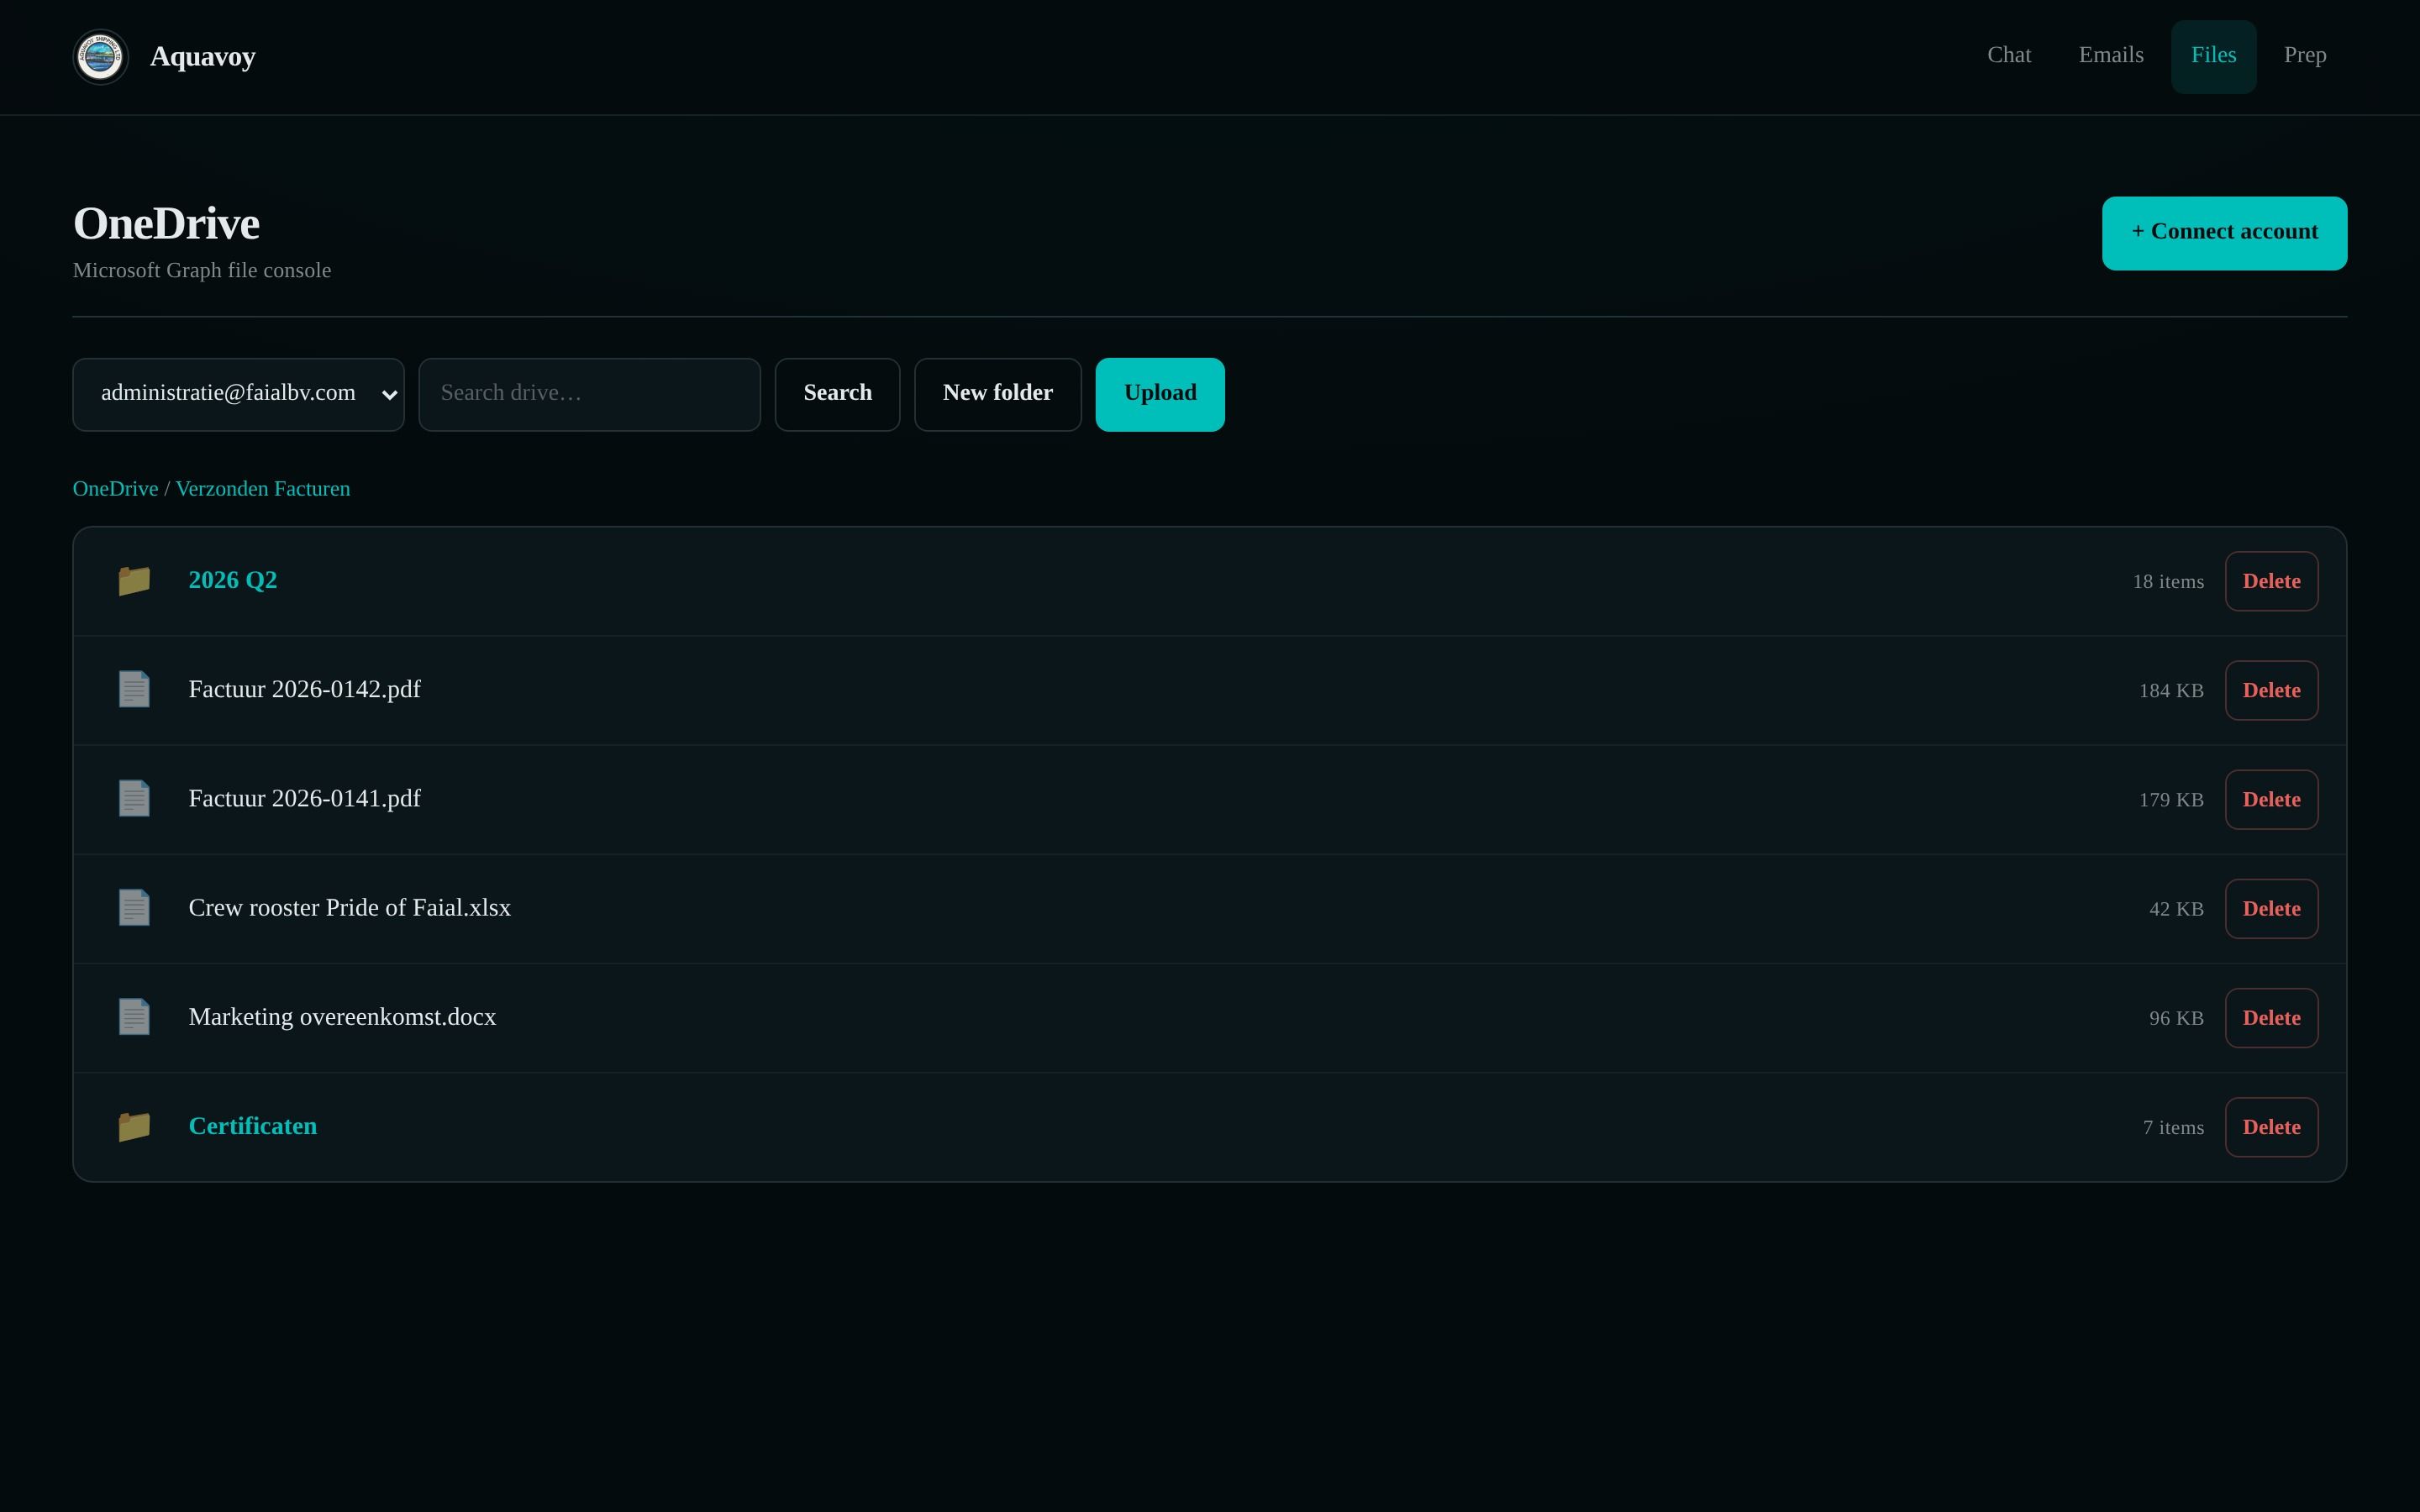Click the Marketing overeenkomst.docx file icon
This screenshot has width=2420, height=1512.
point(134,1017)
